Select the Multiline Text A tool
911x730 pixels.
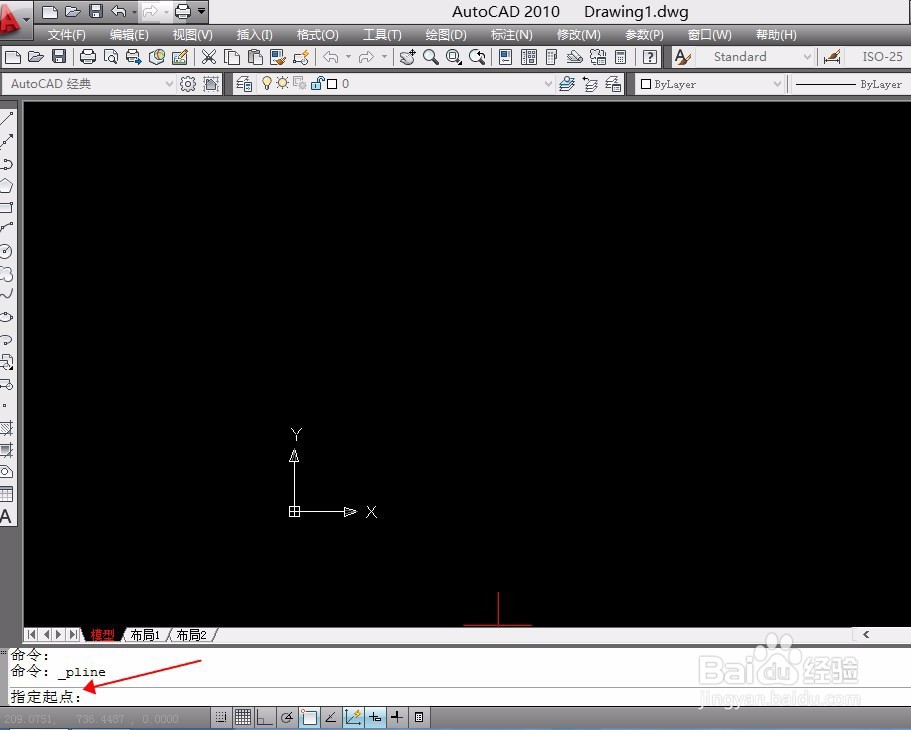coord(6,516)
